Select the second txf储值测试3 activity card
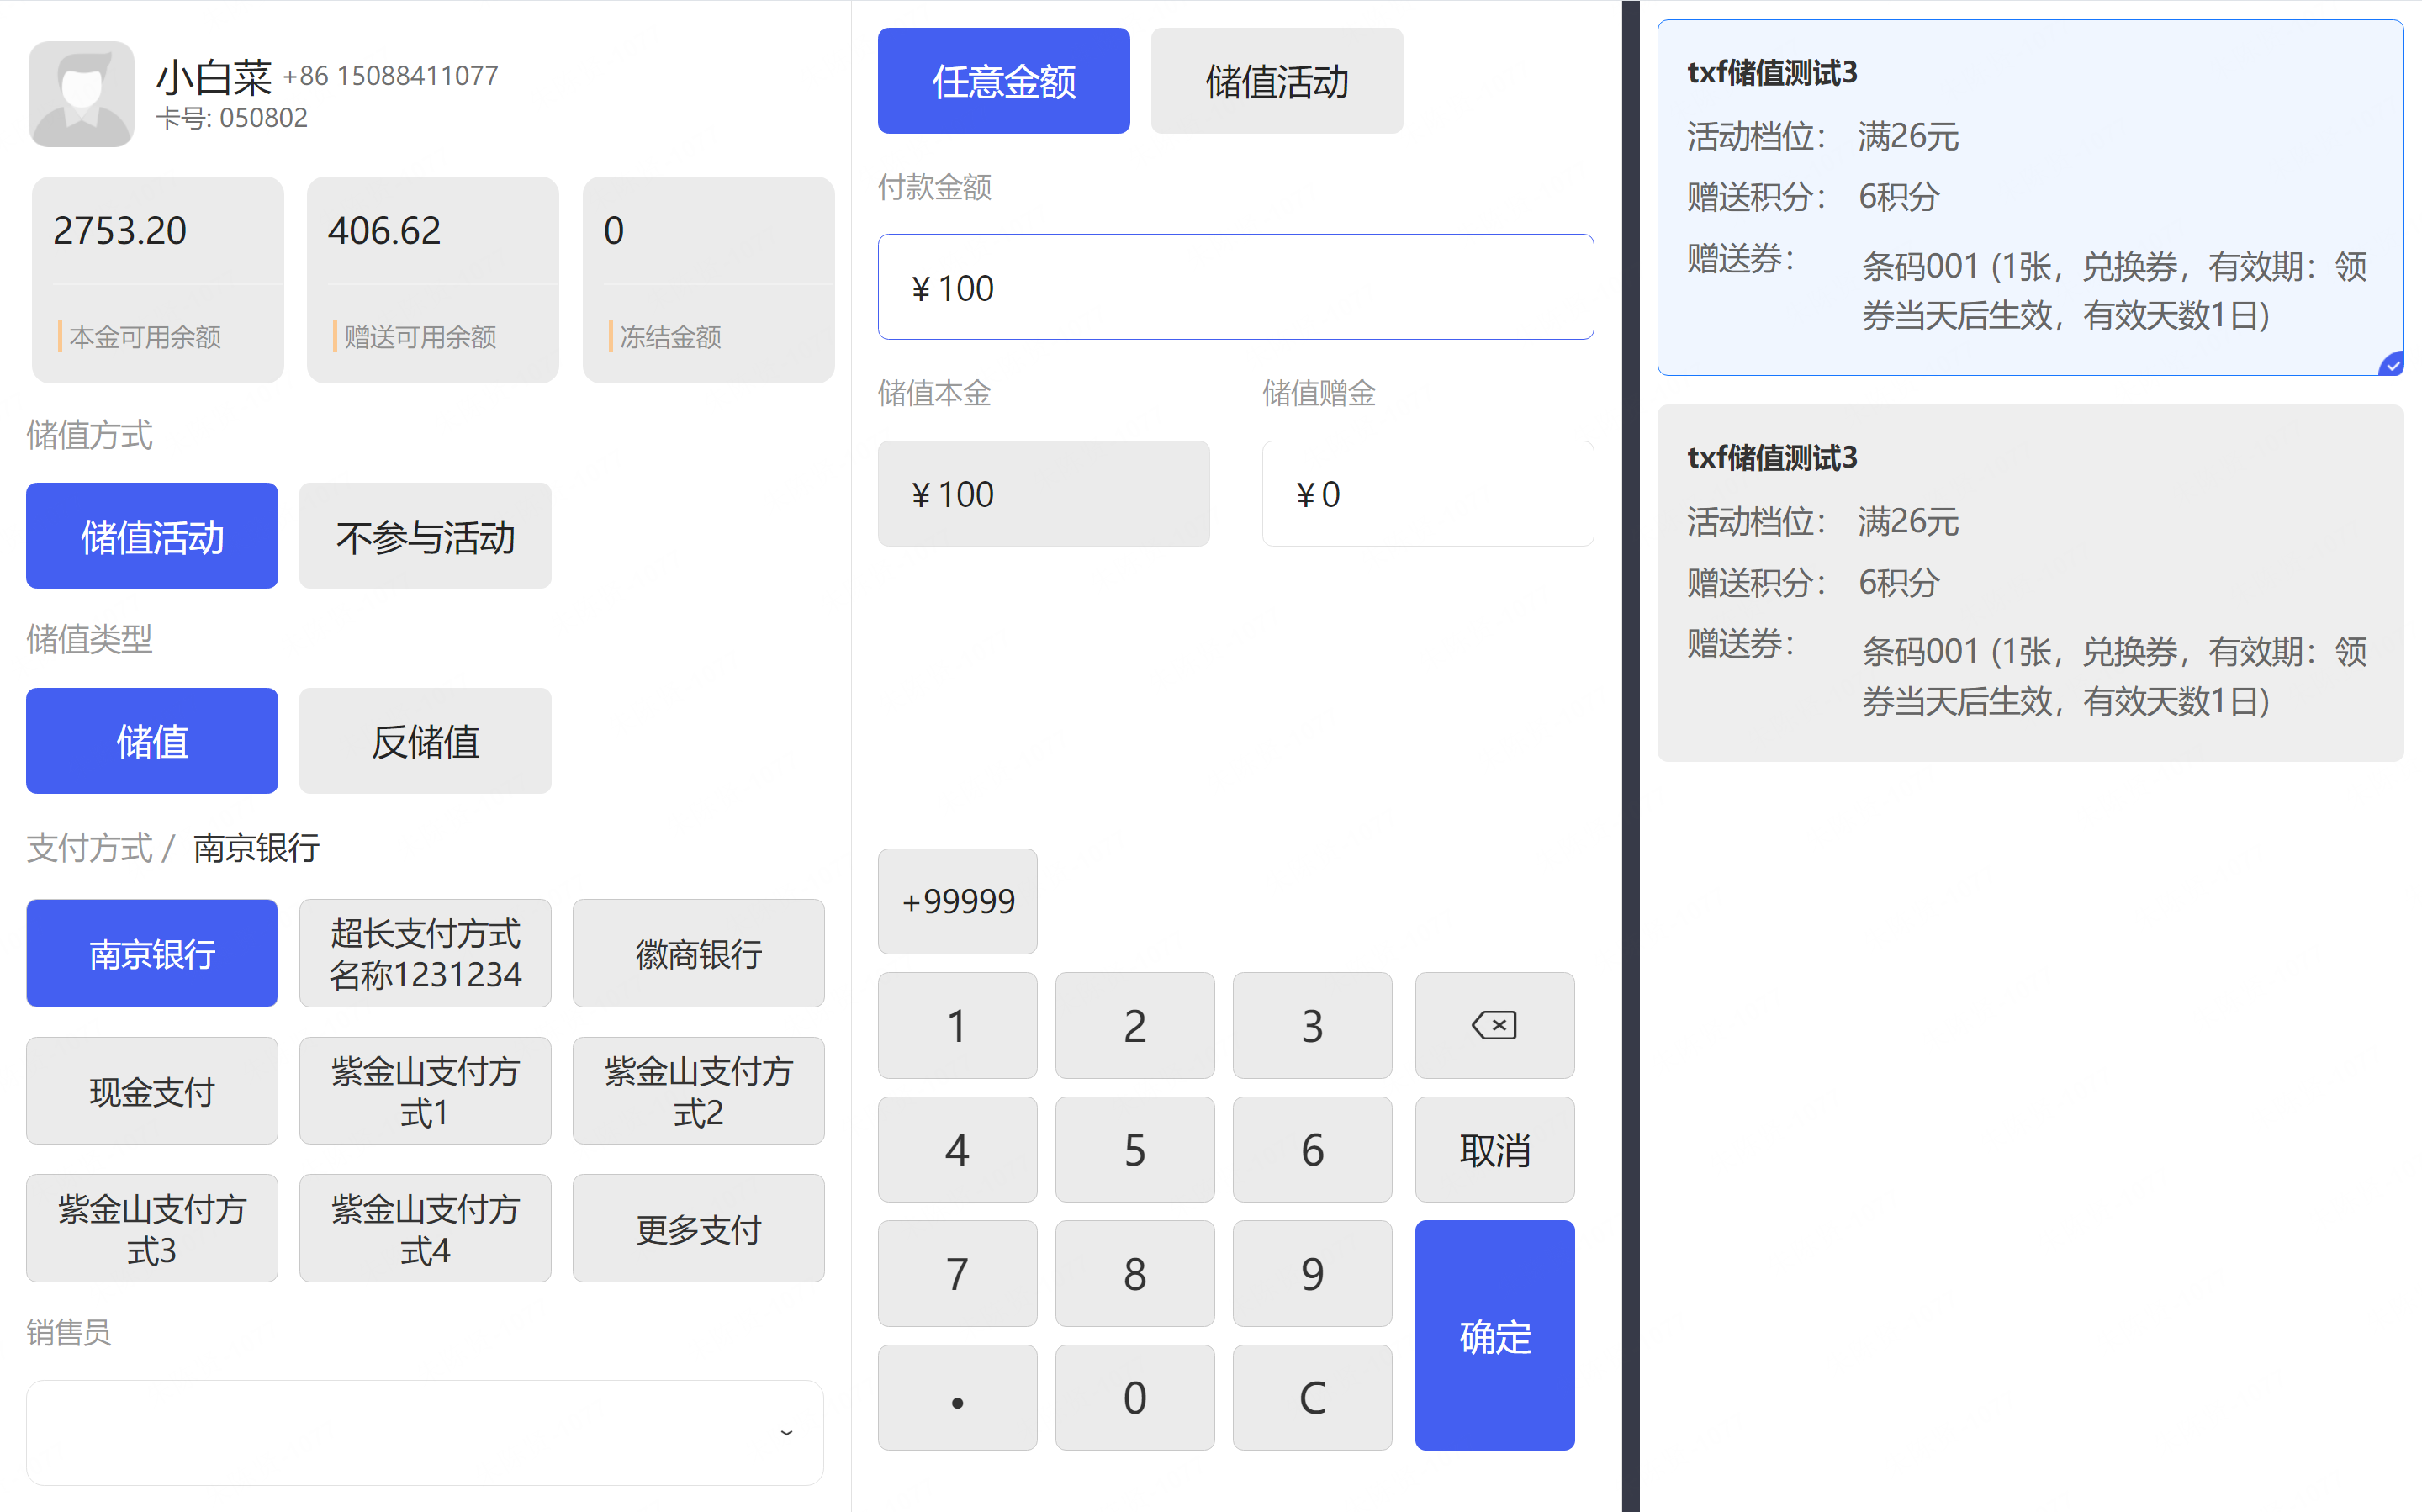This screenshot has height=1512, width=2422. [x=2029, y=583]
